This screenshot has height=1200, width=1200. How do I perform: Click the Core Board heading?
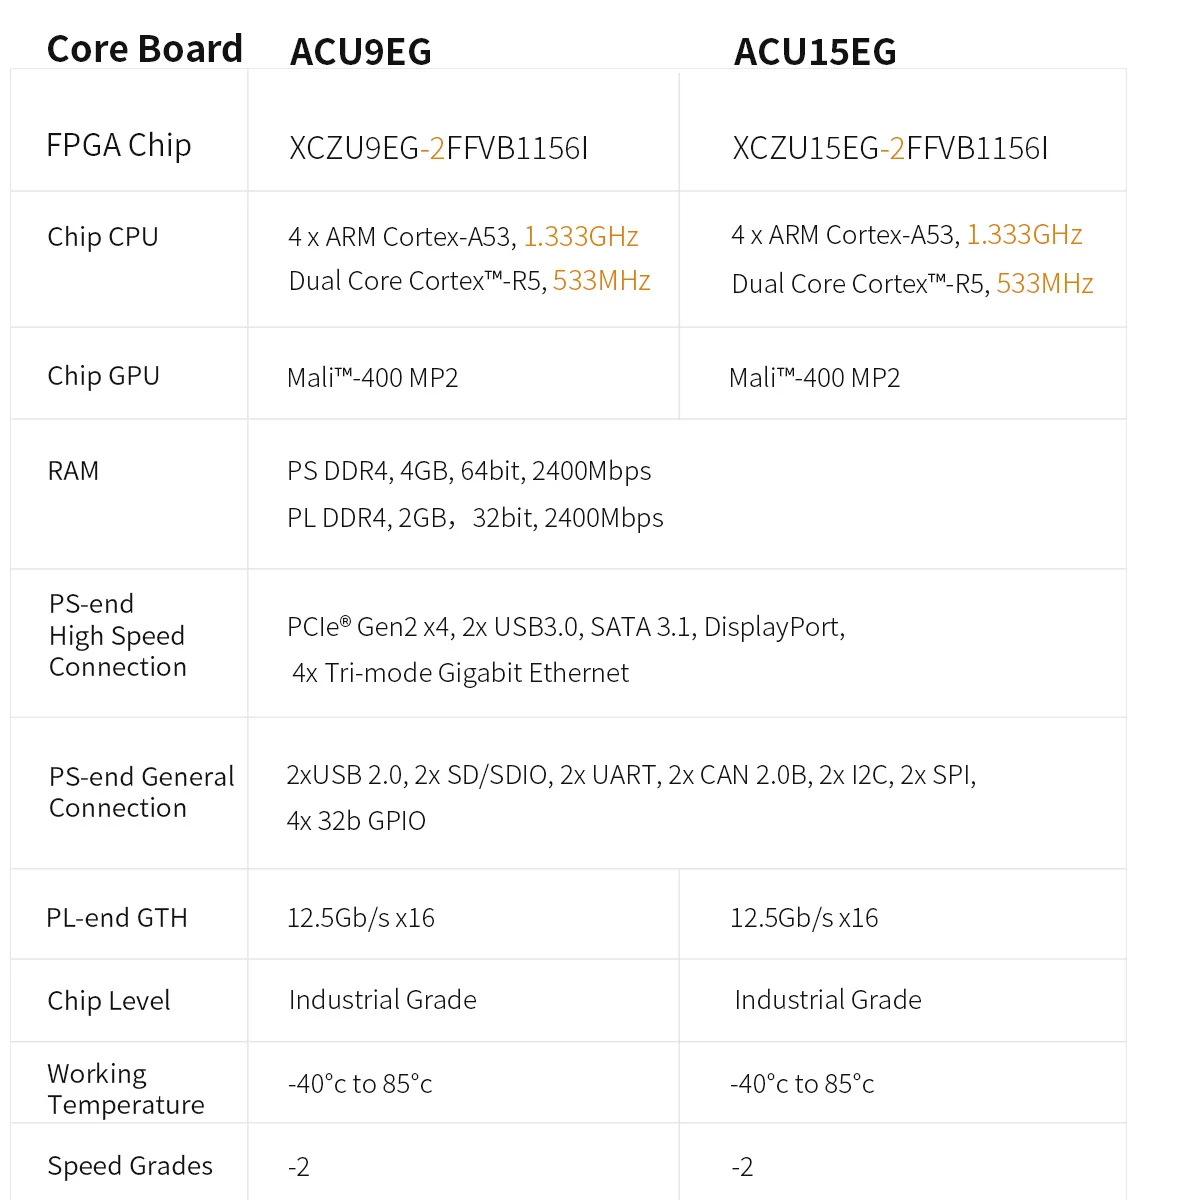(145, 49)
